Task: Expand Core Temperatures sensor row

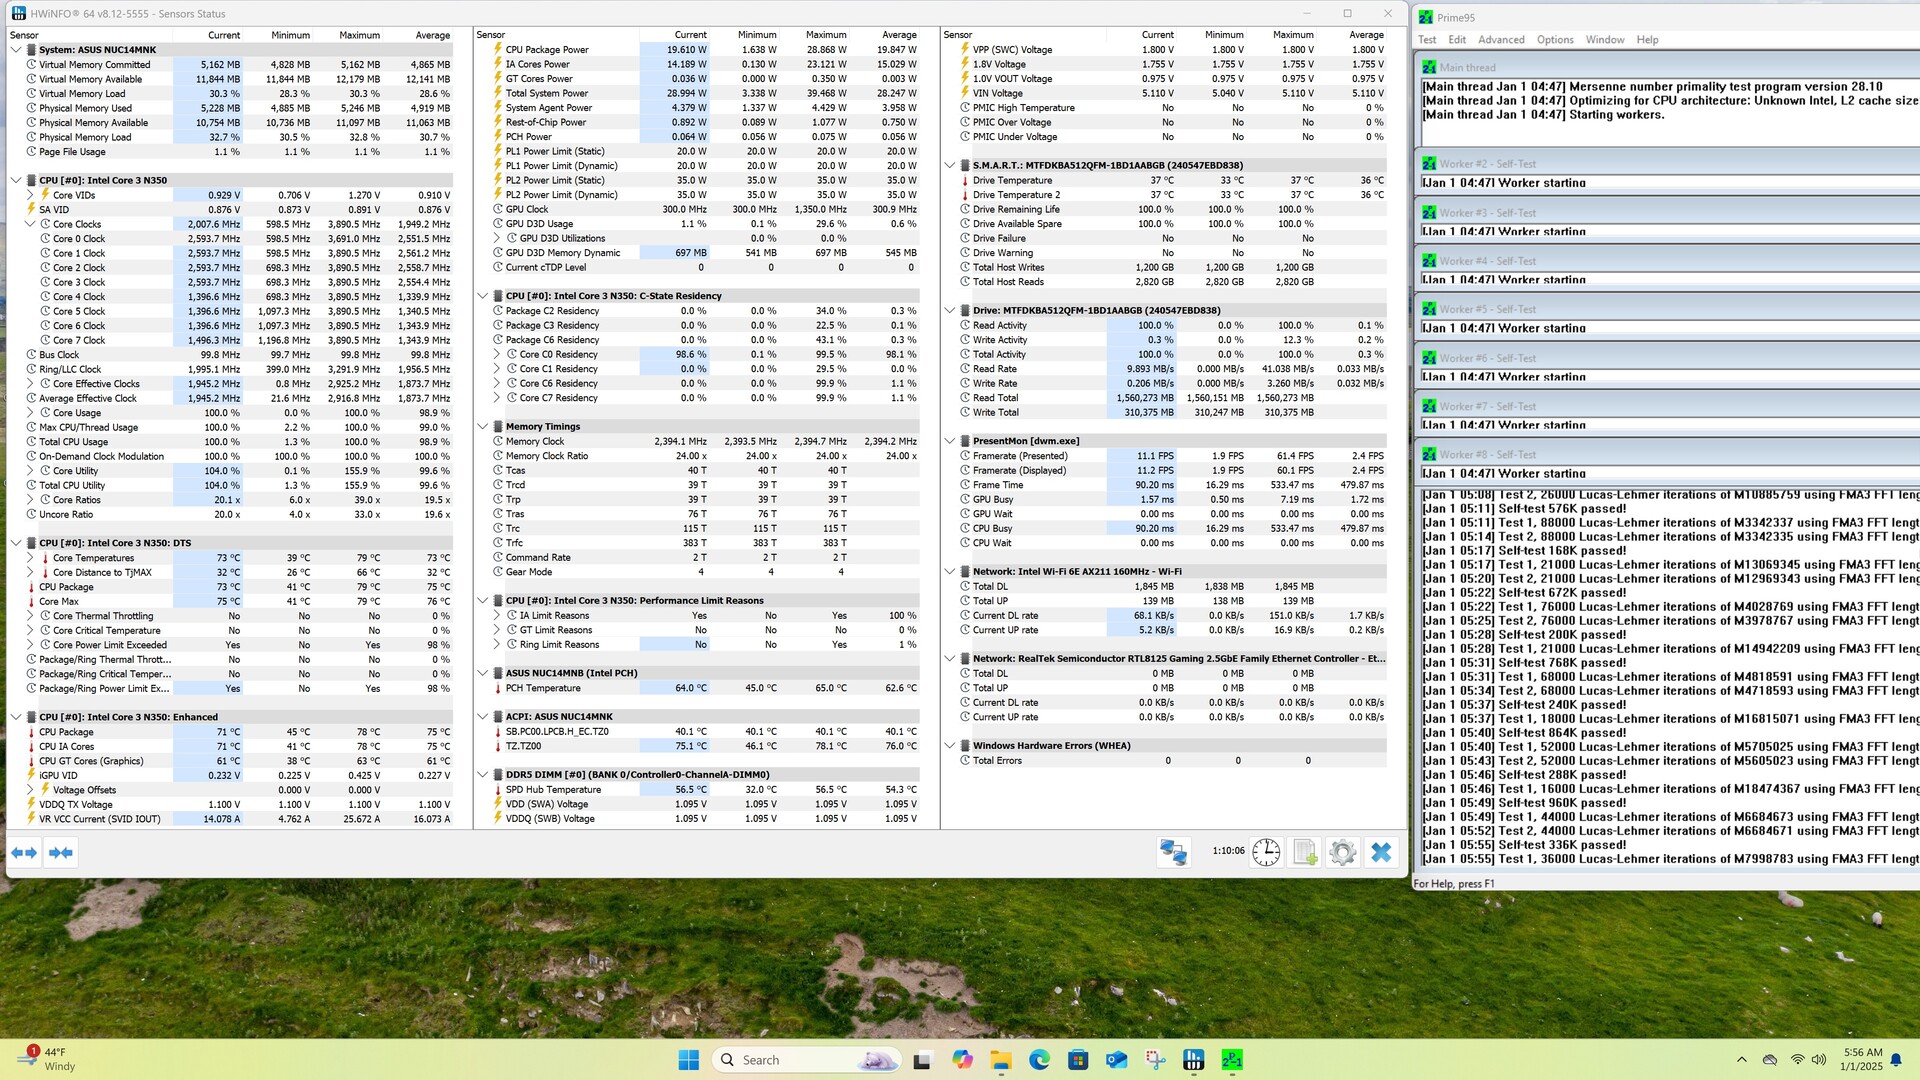Action: [30, 558]
